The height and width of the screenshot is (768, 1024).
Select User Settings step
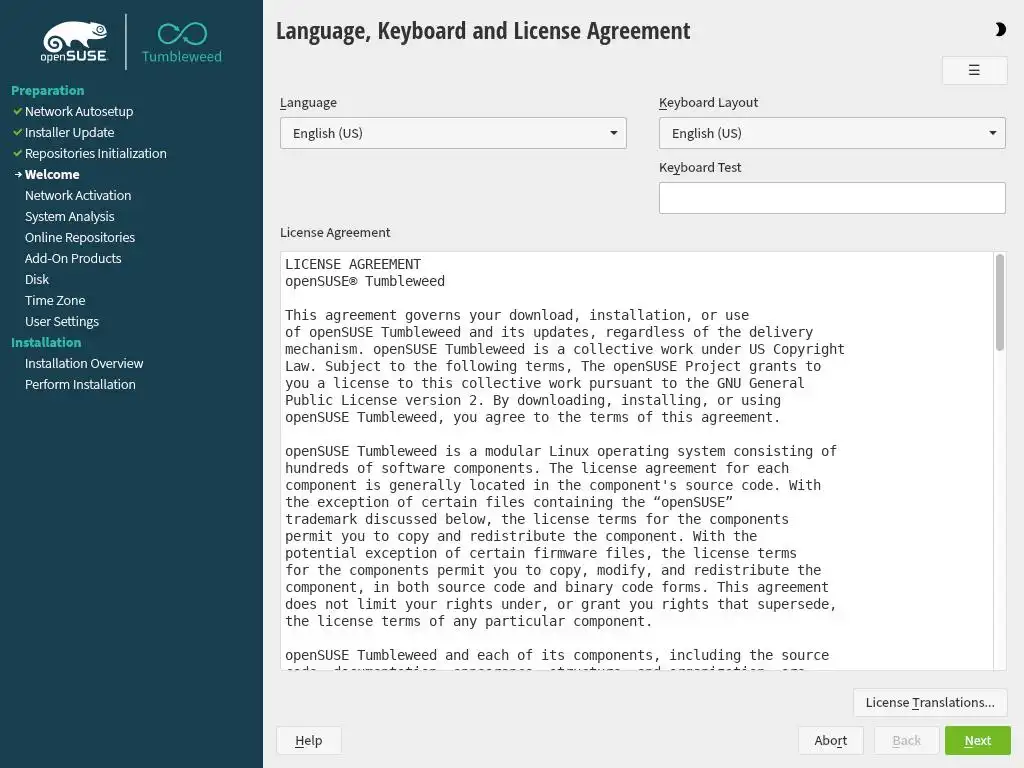pos(61,321)
